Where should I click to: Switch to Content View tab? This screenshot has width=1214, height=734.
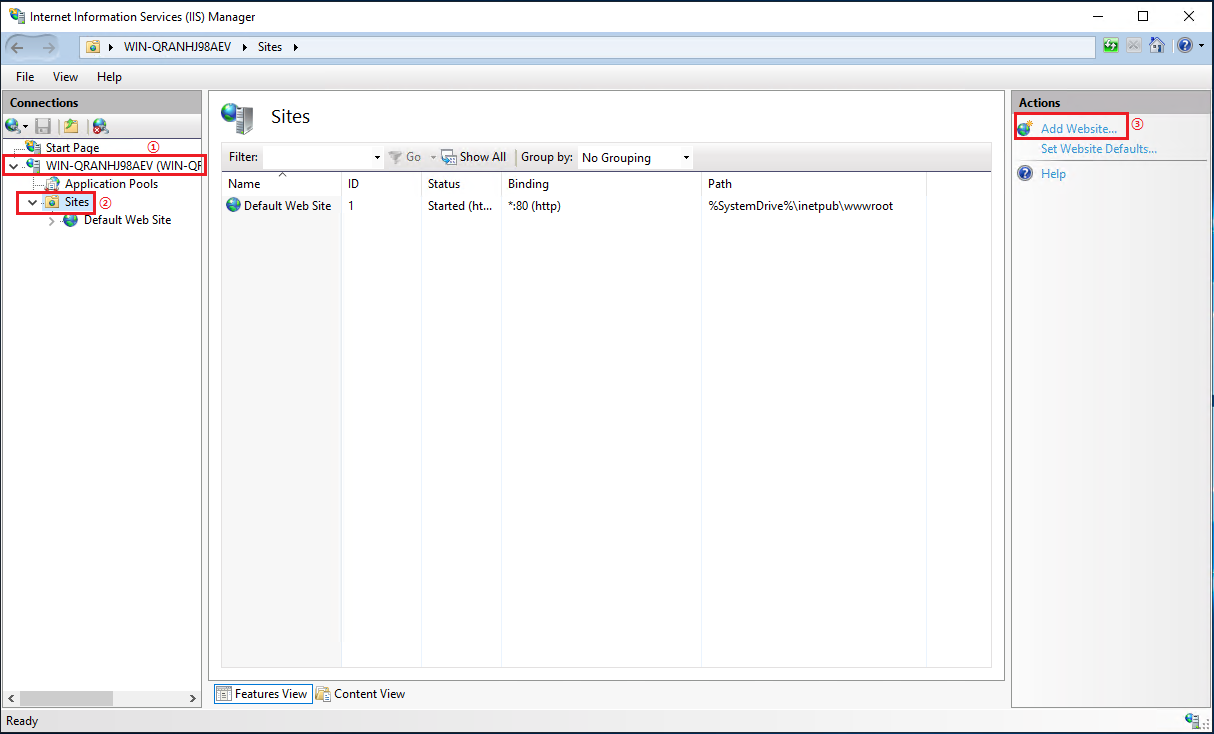pos(361,694)
